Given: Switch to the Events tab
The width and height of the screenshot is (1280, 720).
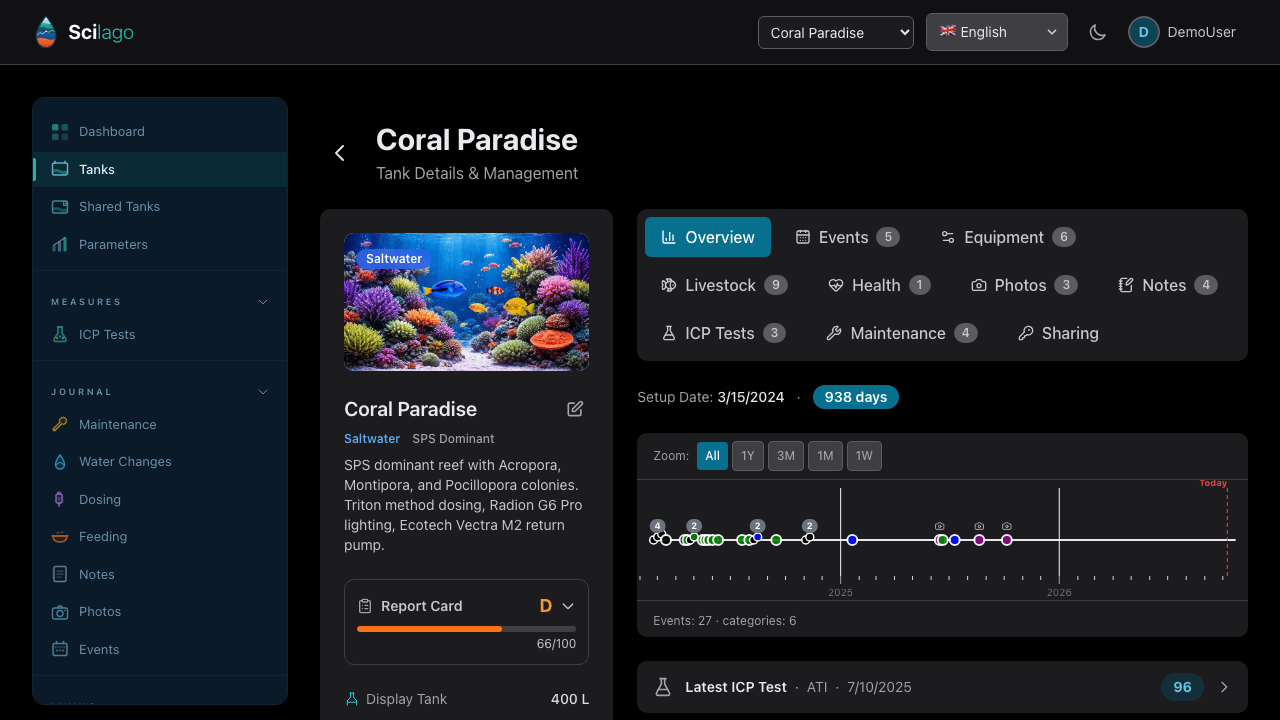Looking at the screenshot, I should pos(847,237).
